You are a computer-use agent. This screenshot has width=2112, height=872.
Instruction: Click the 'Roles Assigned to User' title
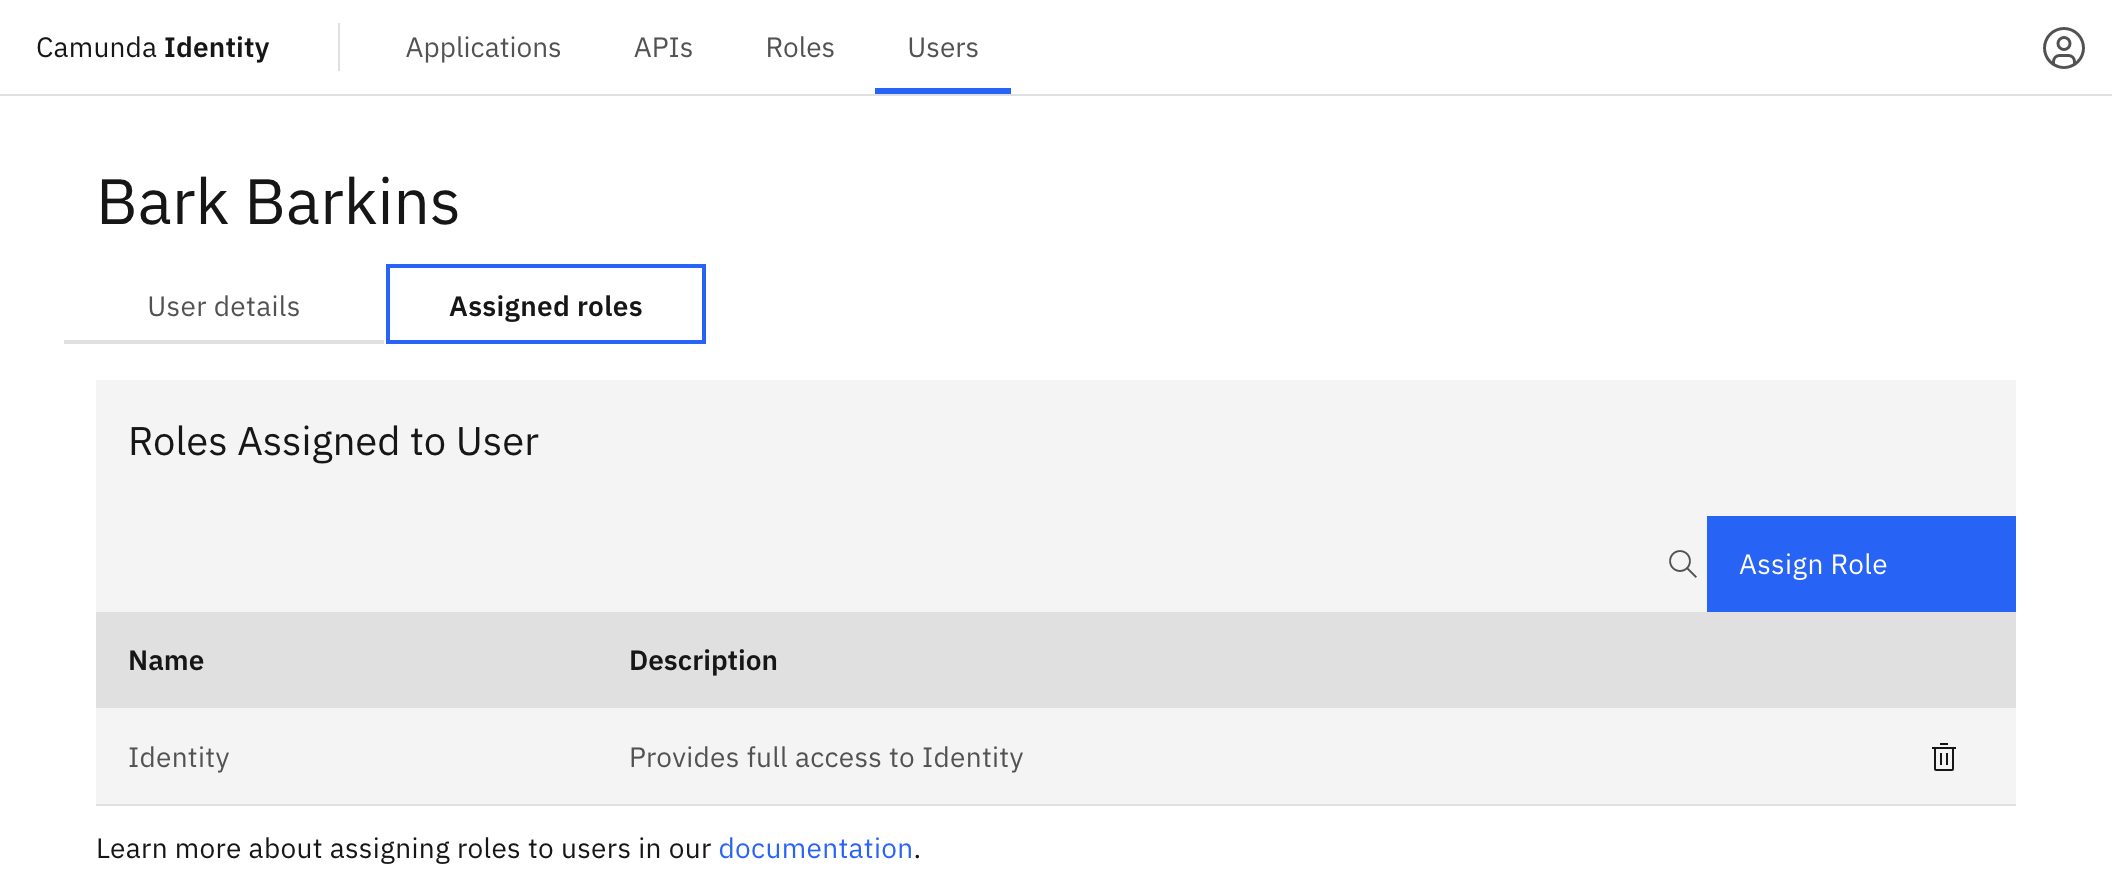334,441
